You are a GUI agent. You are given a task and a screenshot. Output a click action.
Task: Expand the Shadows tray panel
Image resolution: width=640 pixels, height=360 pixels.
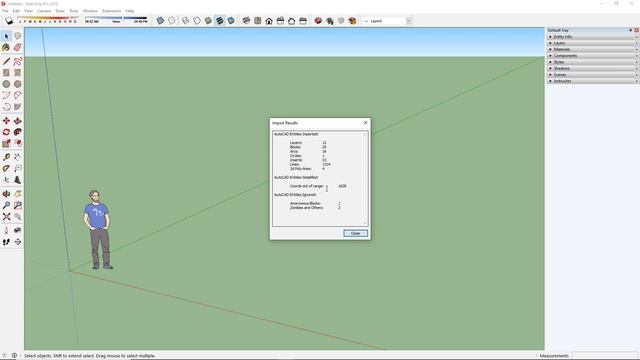pos(593,69)
